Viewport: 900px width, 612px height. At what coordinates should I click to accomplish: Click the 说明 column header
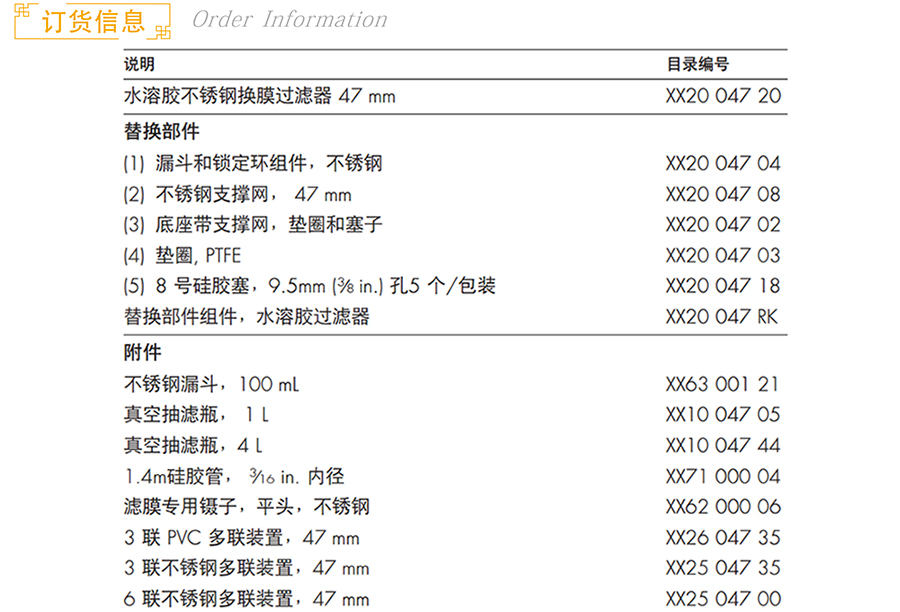point(139,65)
